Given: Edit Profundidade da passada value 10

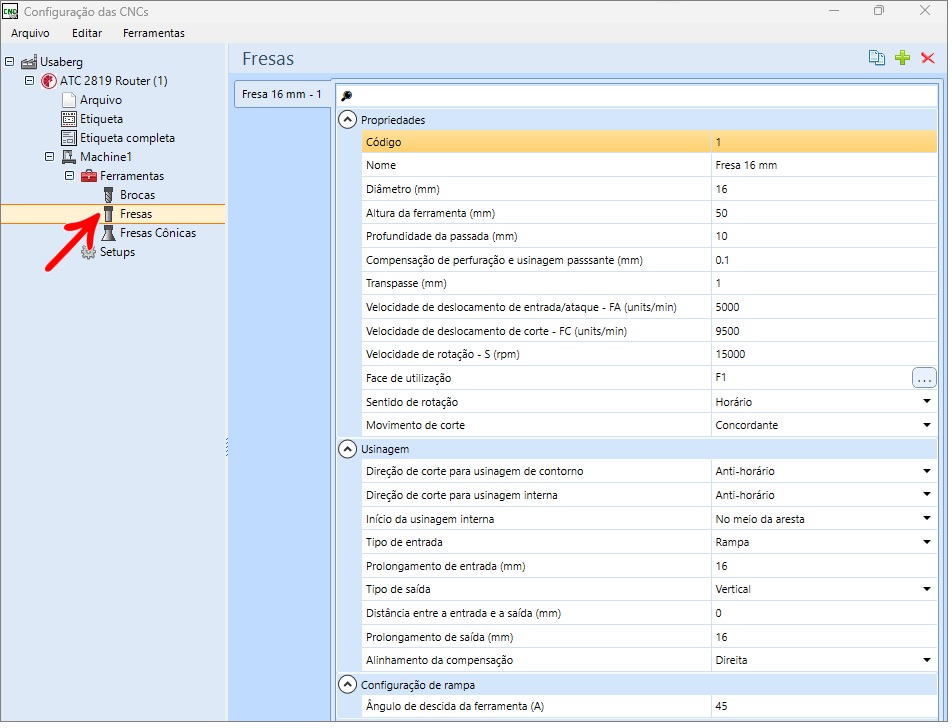Looking at the screenshot, I should 823,236.
